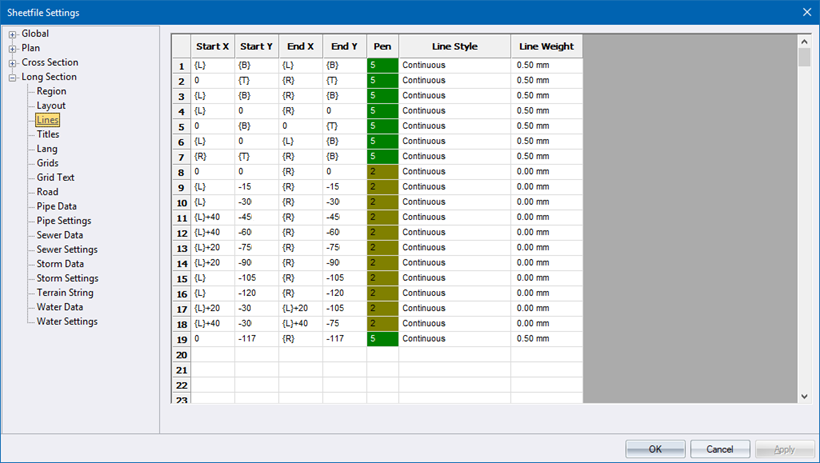Image resolution: width=820 pixels, height=463 pixels.
Task: Close the Sheetfile Settings dialog
Action: (806, 11)
